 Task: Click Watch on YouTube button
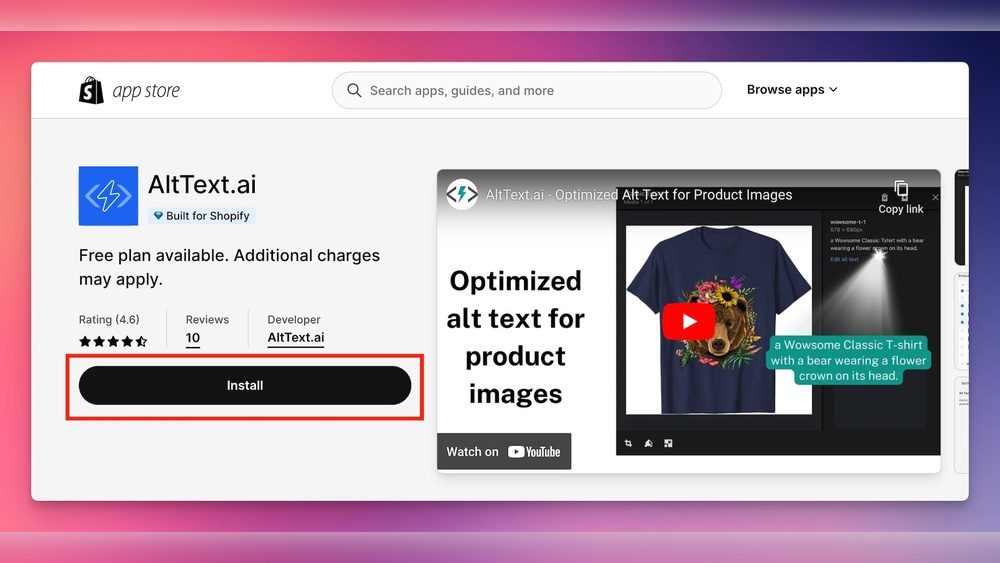point(504,451)
